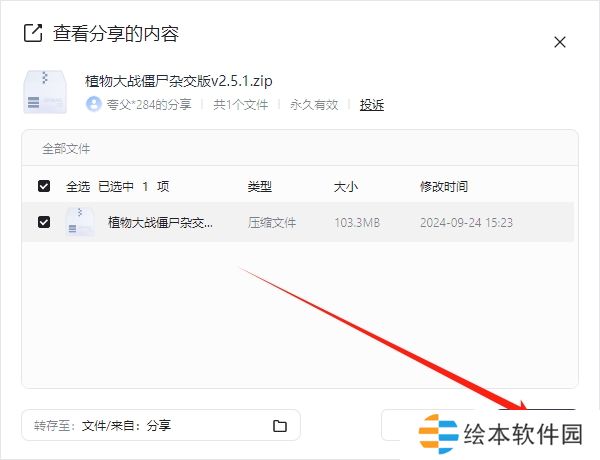This screenshot has height=460, width=600.
Task: Click the sharer's avatar icon
Action: pyautogui.click(x=94, y=104)
